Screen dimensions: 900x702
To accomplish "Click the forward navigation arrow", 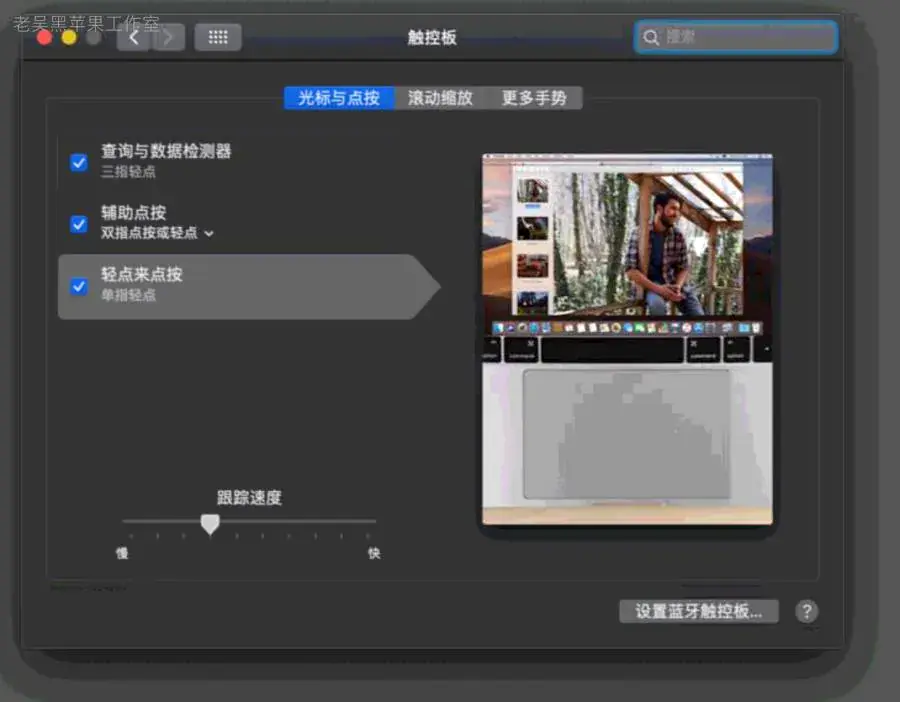I will pyautogui.click(x=168, y=38).
